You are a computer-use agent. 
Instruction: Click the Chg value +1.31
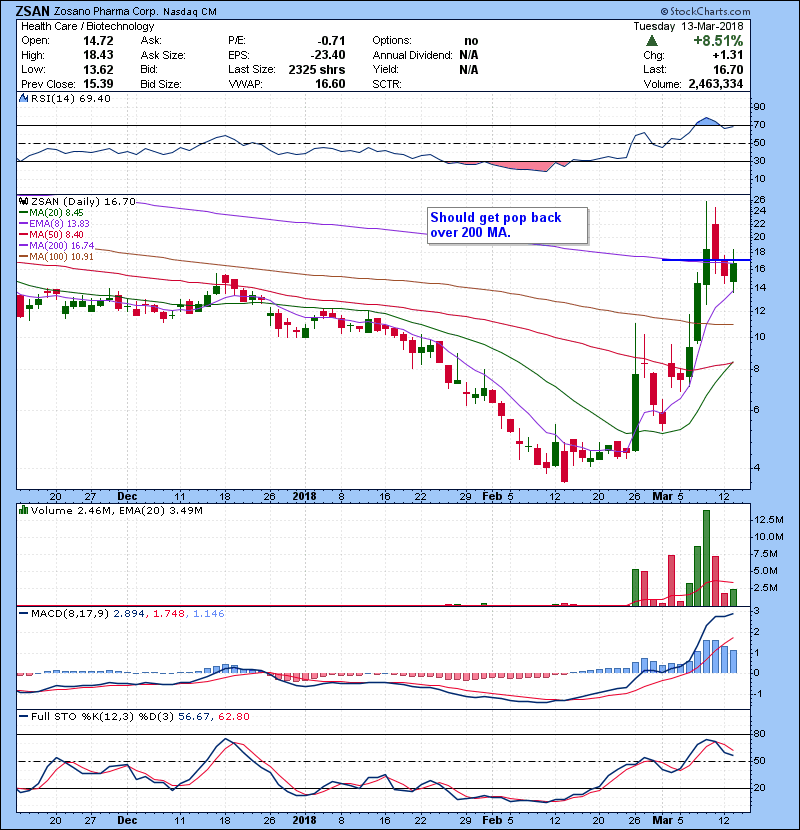(727, 55)
